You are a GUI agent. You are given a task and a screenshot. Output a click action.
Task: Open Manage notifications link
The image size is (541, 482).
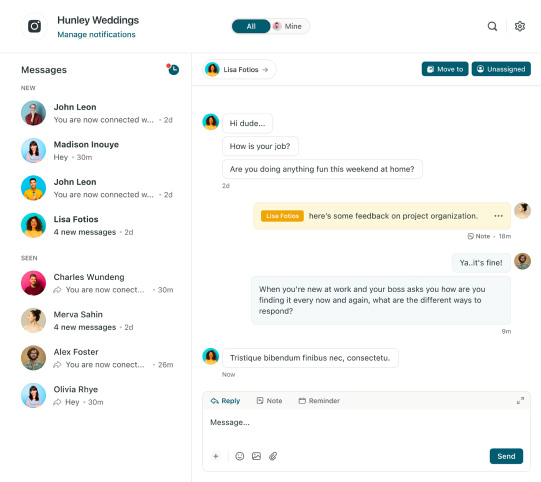pos(96,35)
